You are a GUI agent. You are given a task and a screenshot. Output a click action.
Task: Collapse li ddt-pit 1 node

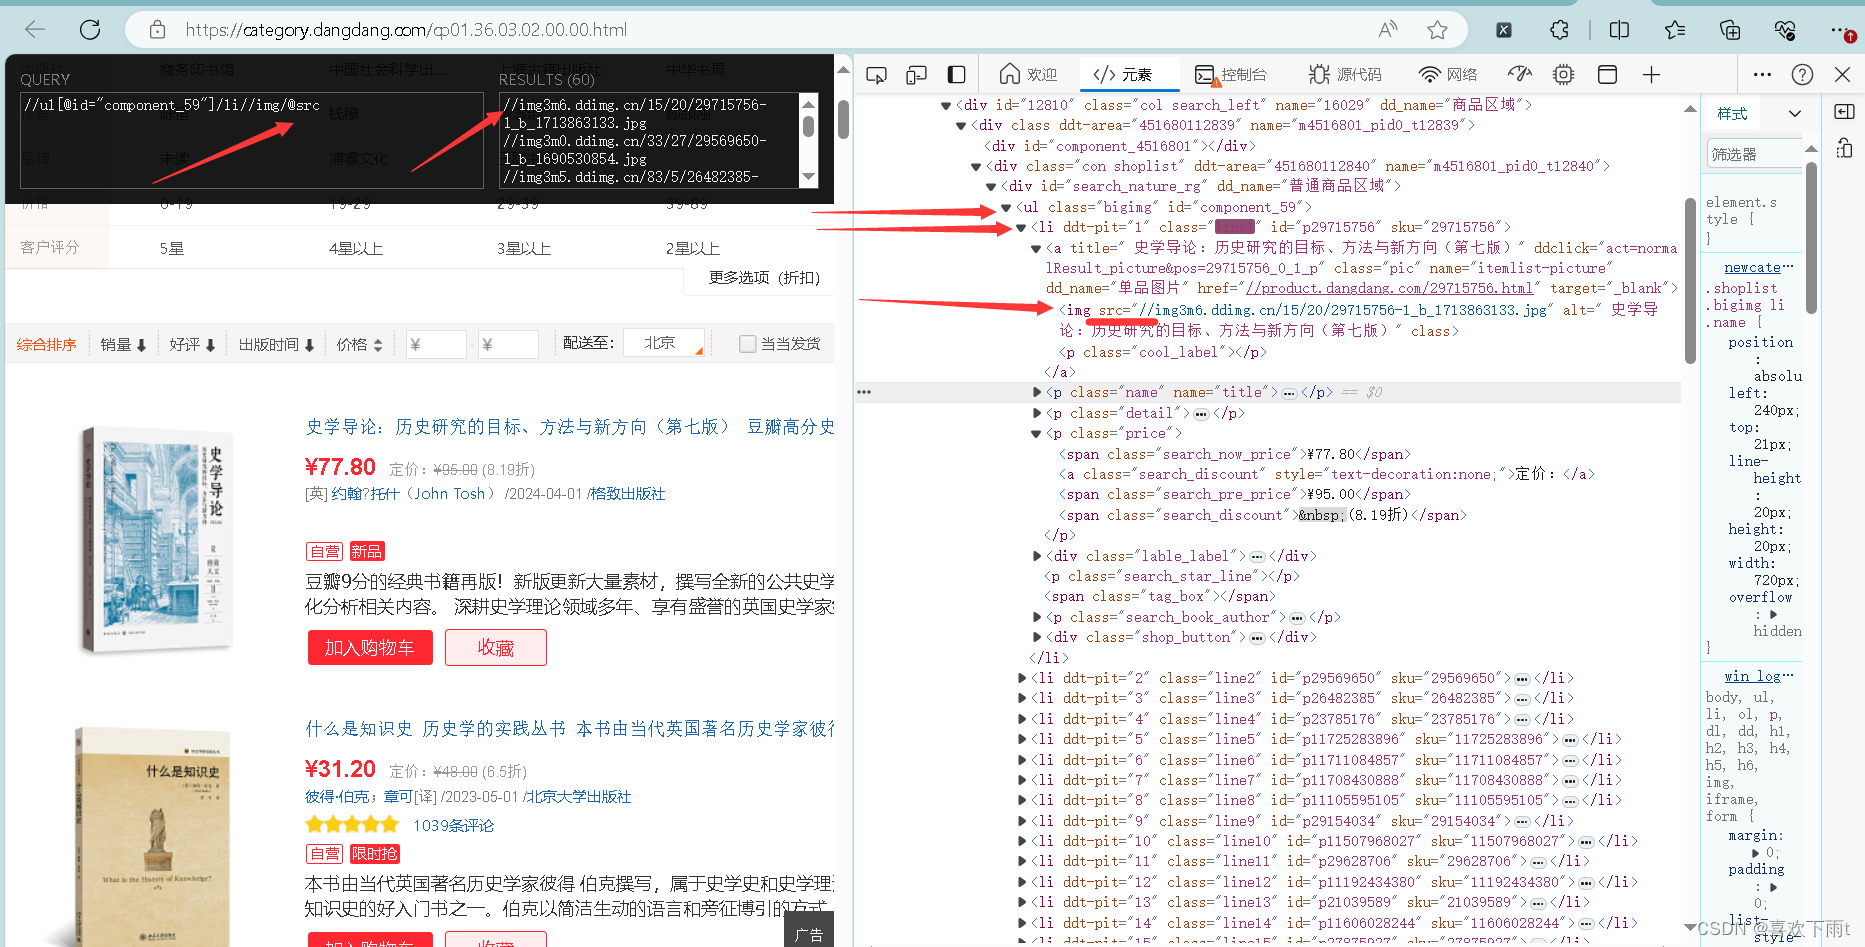pos(1021,228)
